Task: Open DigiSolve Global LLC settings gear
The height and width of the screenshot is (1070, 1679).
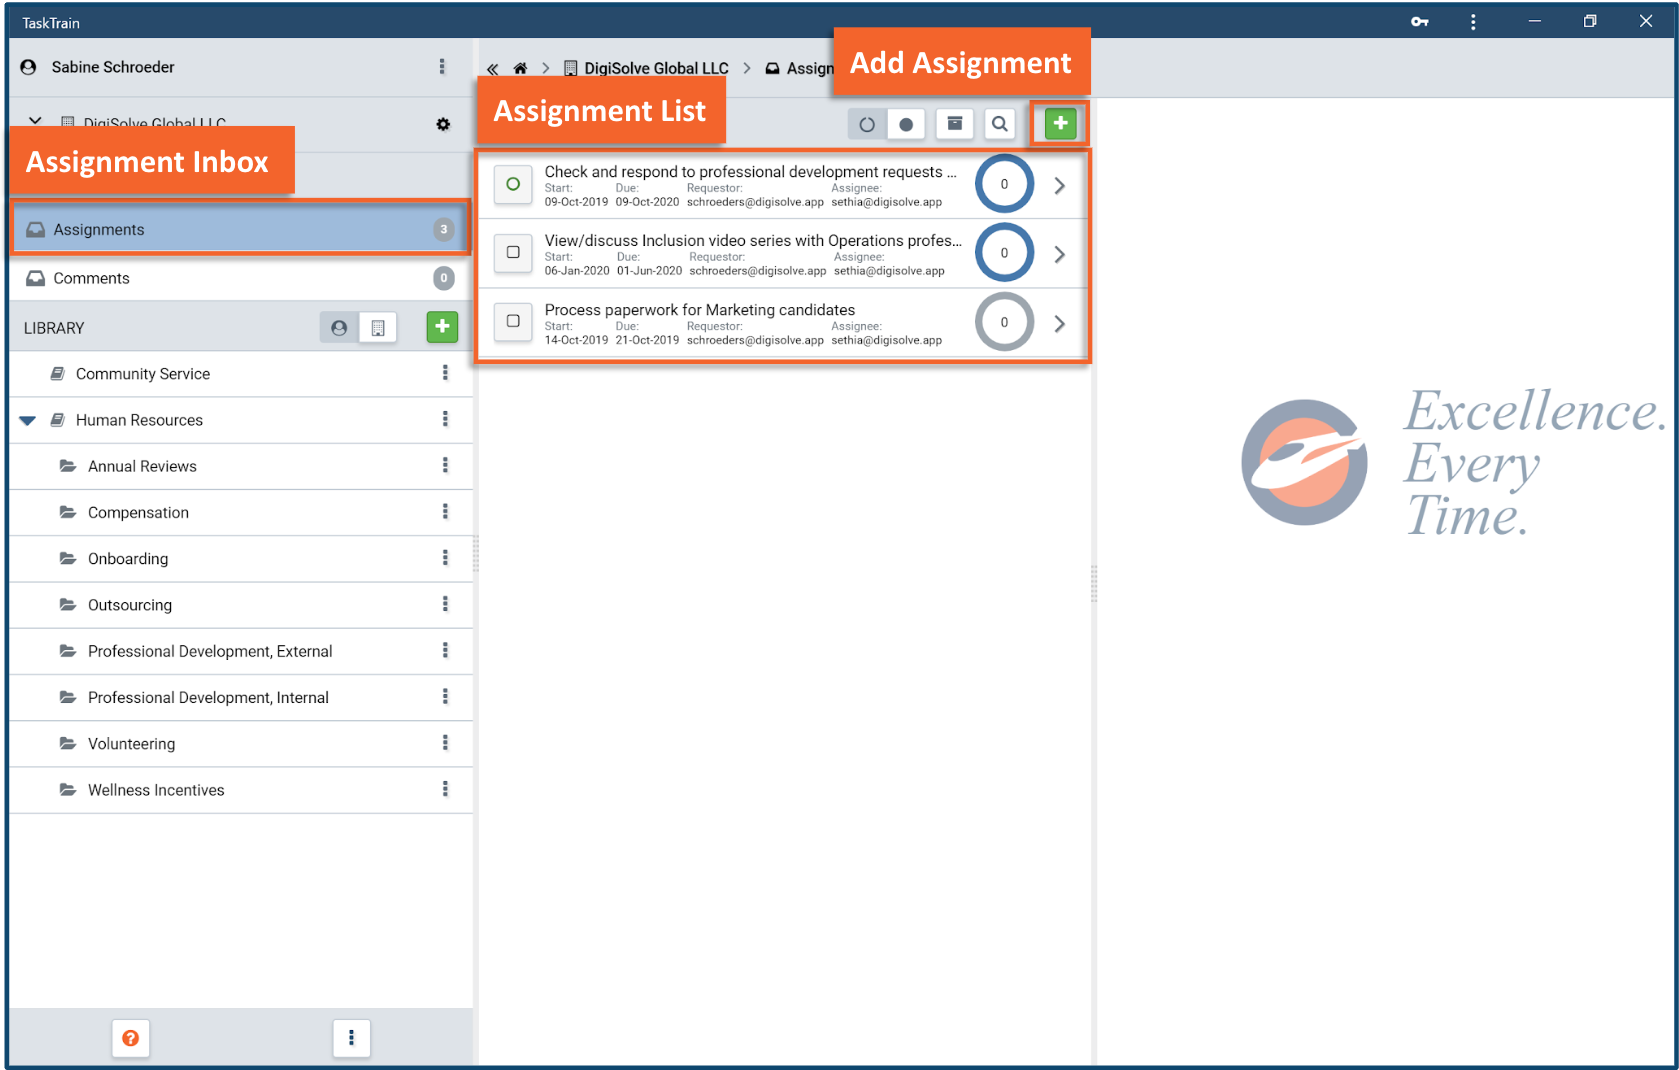Action: [x=443, y=124]
